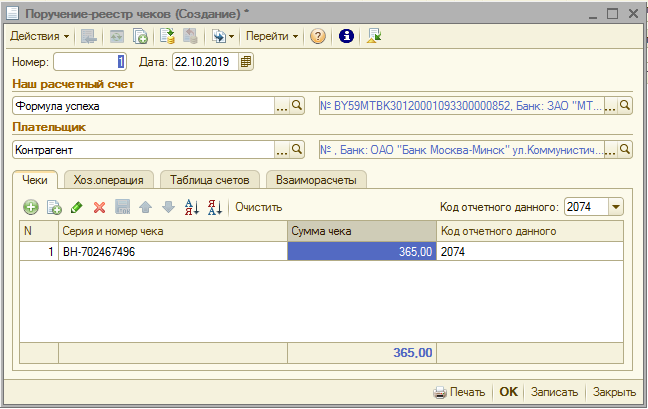
Task: Click Очистить to clear the checks table
Action: pyautogui.click(x=259, y=207)
